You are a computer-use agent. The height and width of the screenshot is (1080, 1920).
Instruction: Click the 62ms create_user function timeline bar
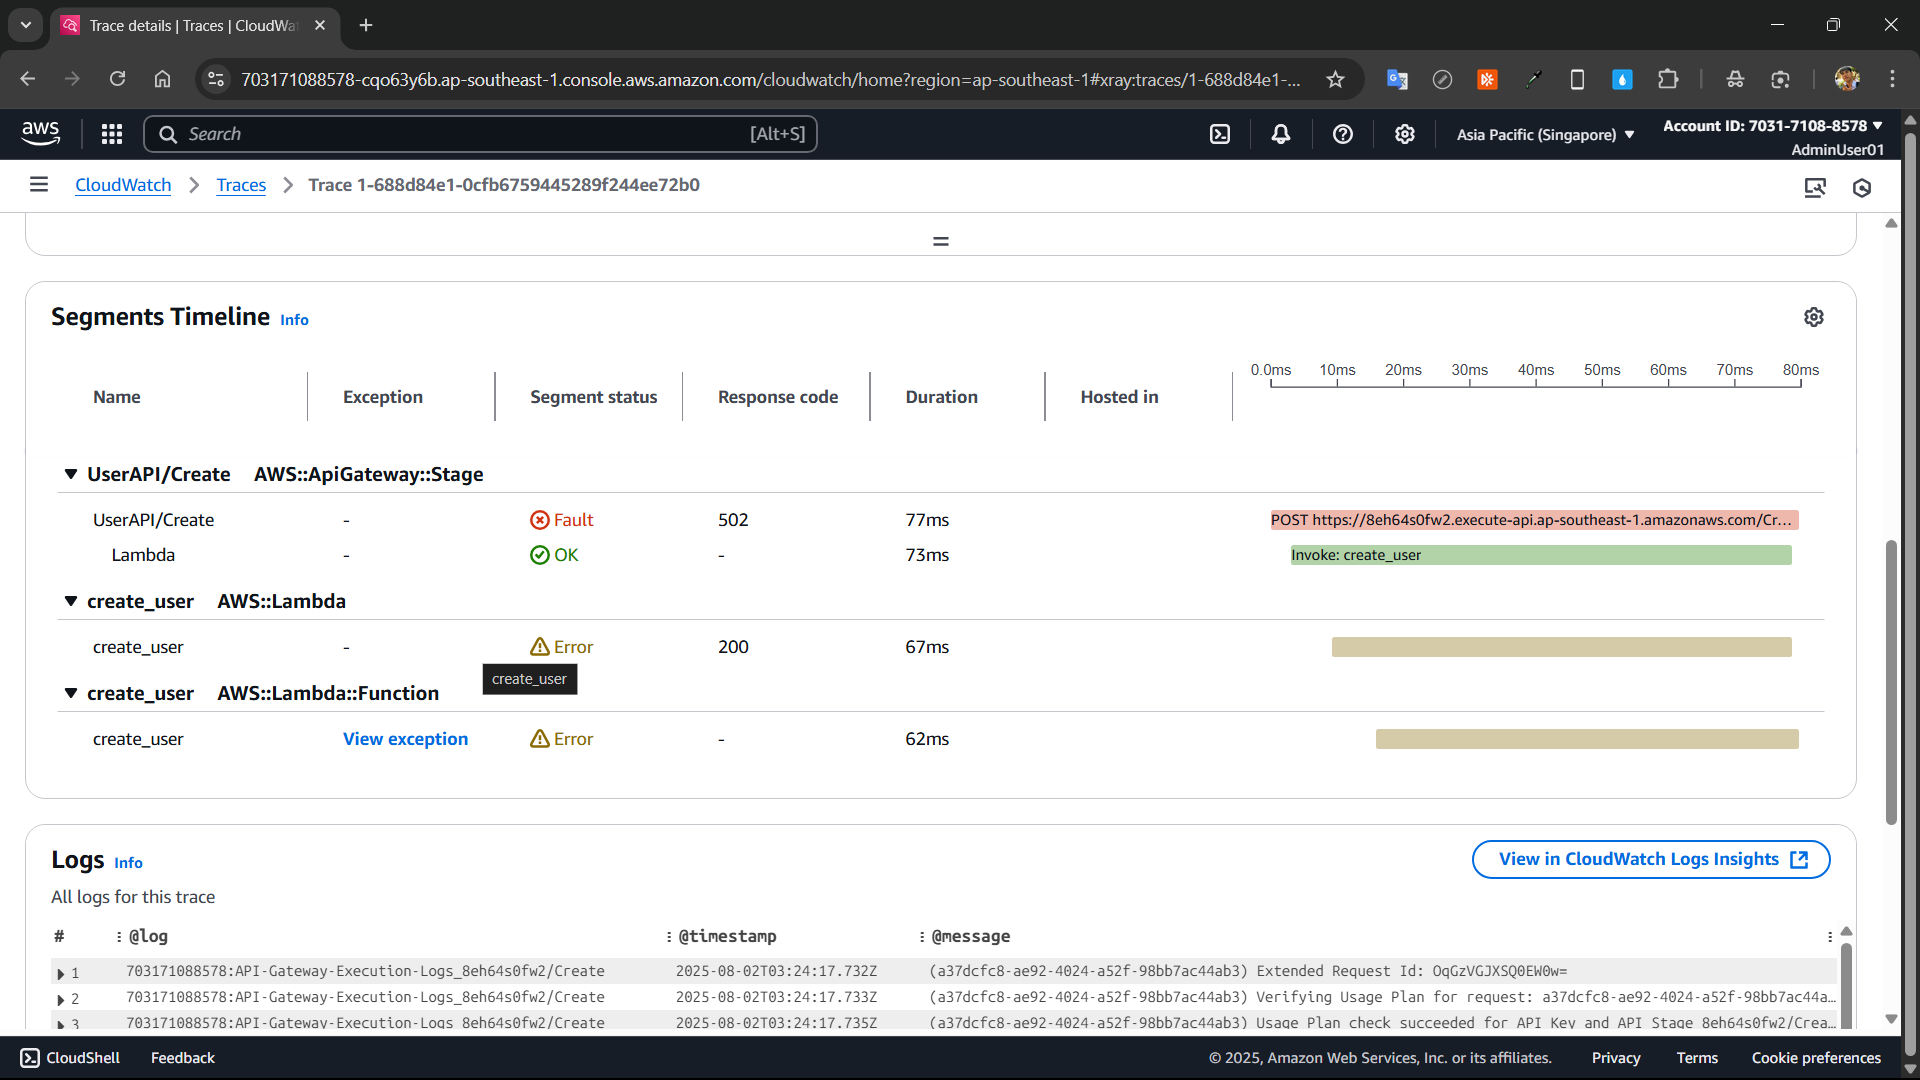pyautogui.click(x=1587, y=739)
